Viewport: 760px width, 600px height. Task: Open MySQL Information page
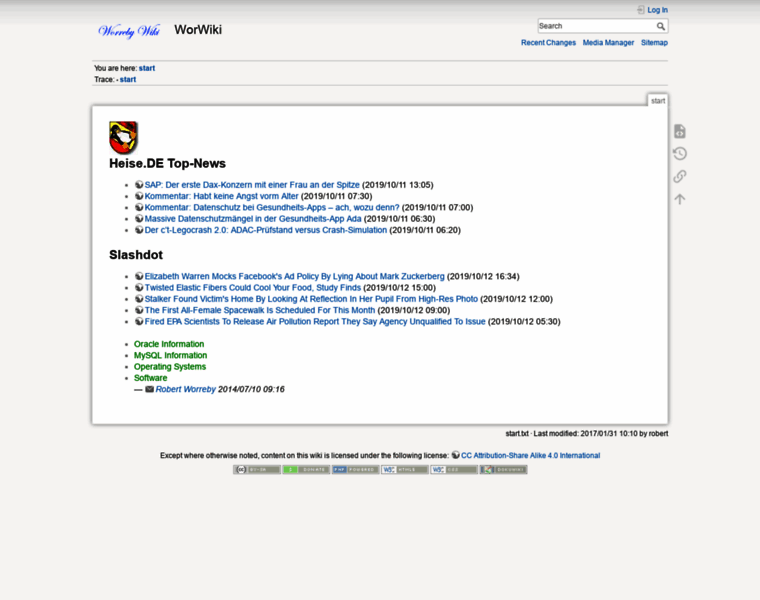(170, 355)
